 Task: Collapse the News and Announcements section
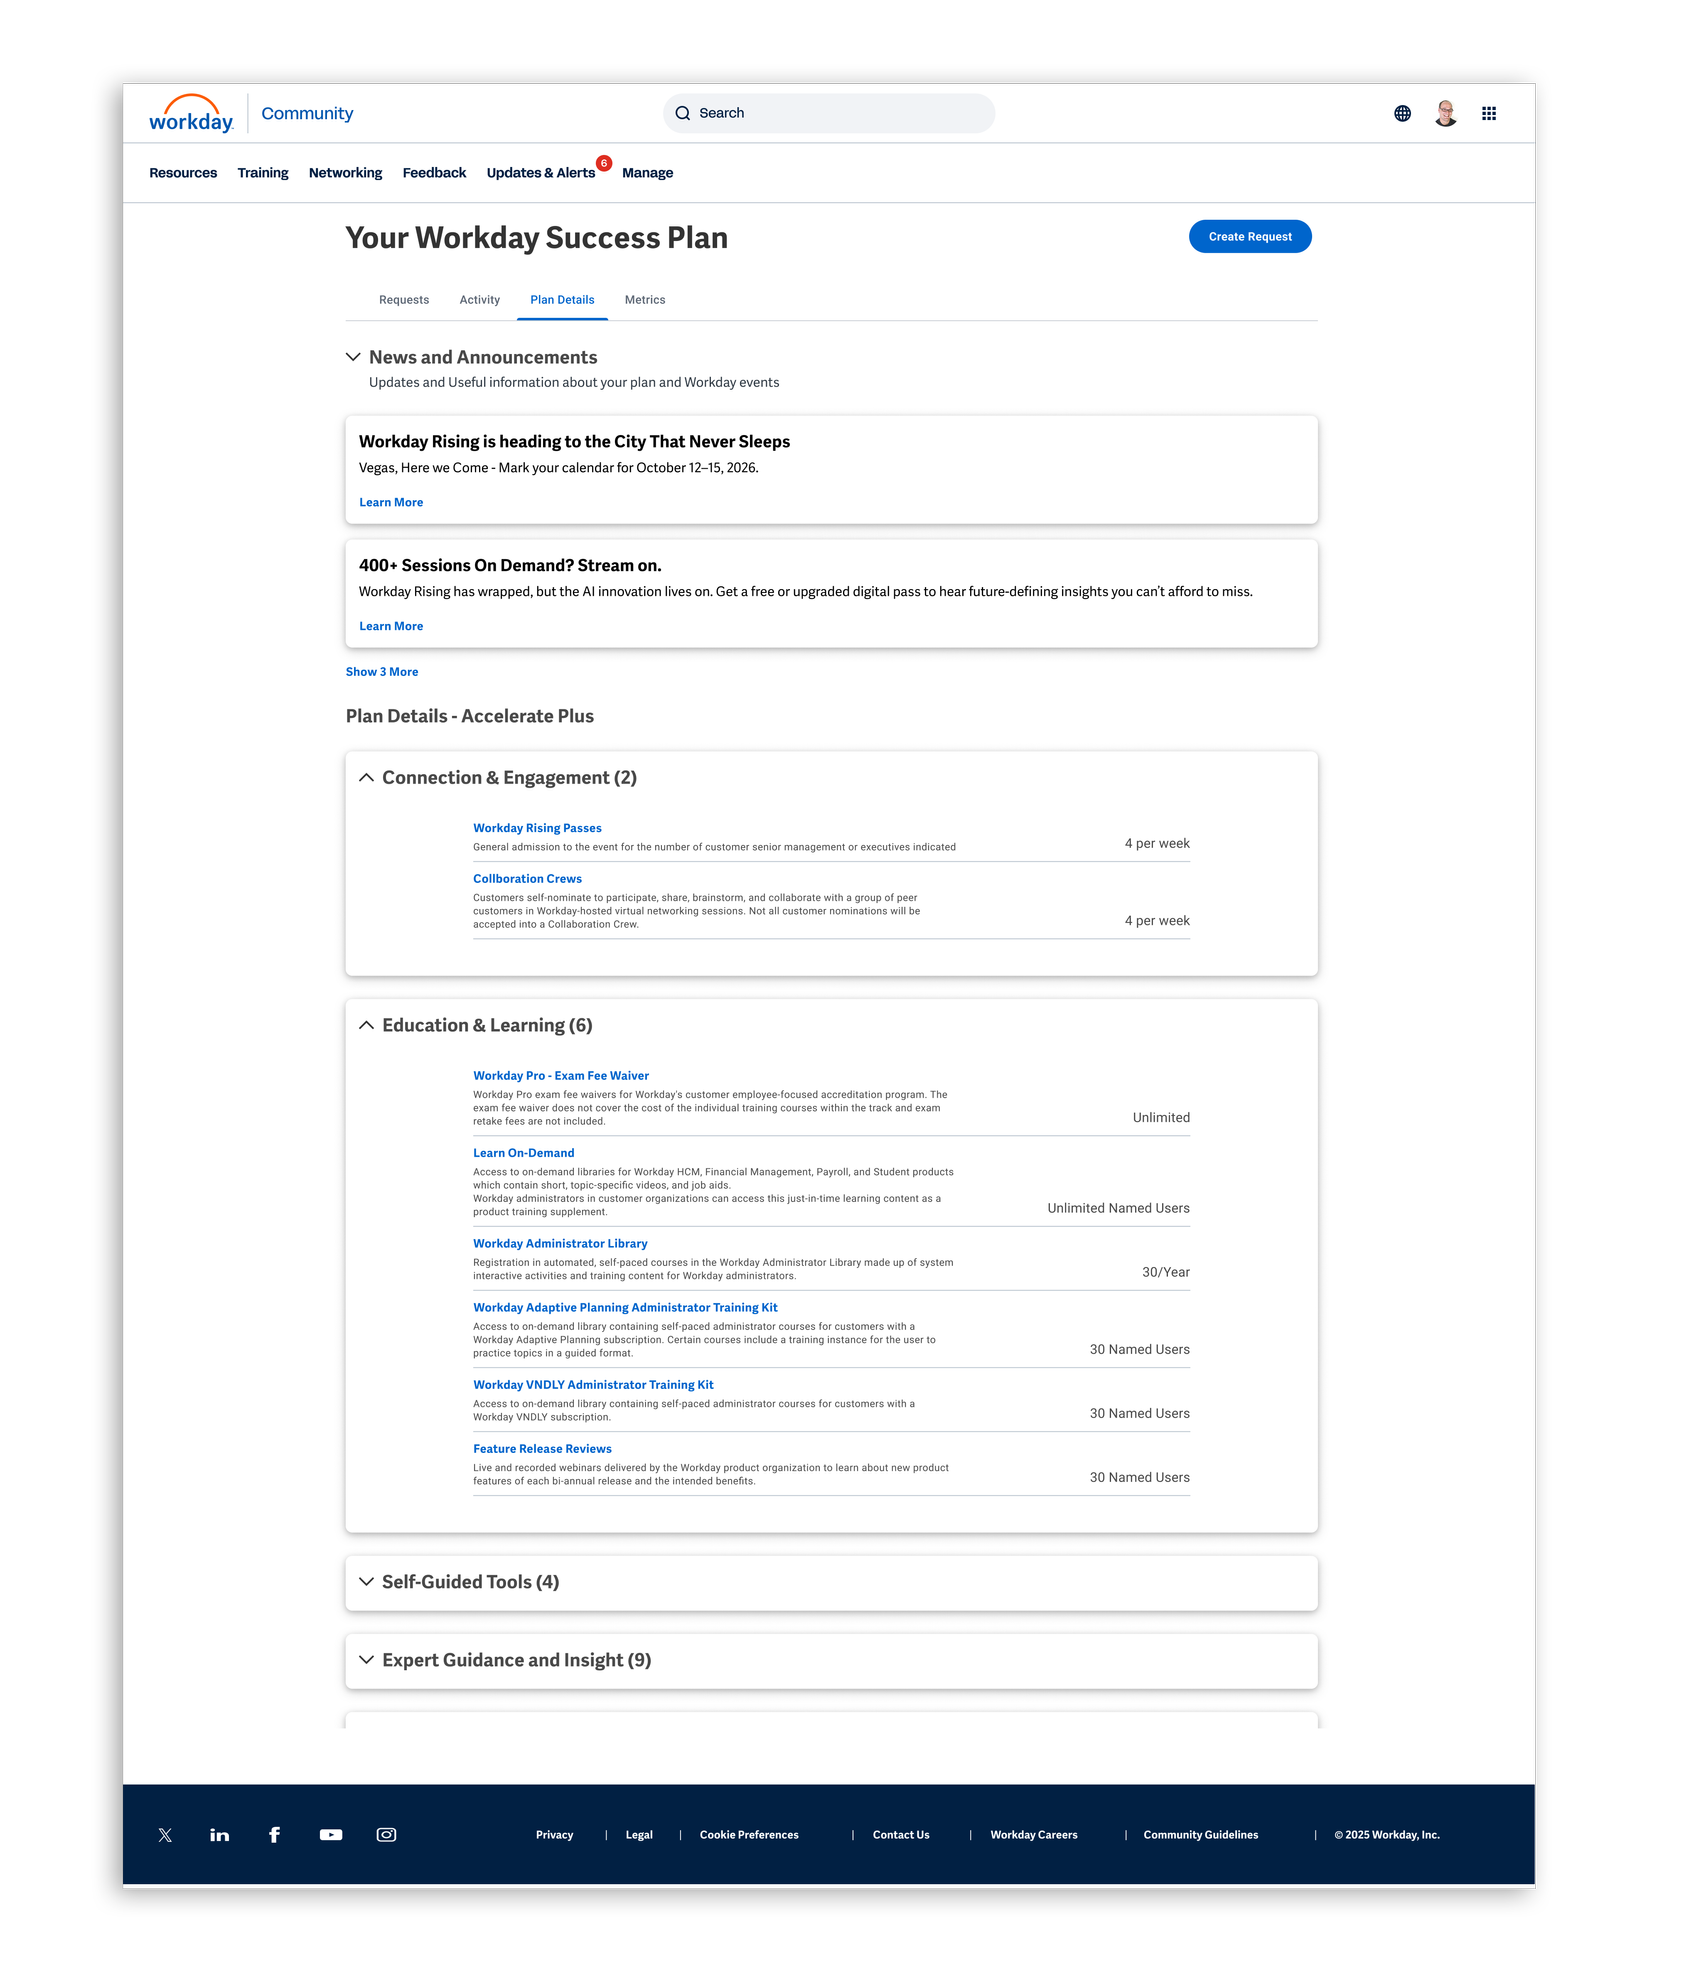[x=353, y=357]
